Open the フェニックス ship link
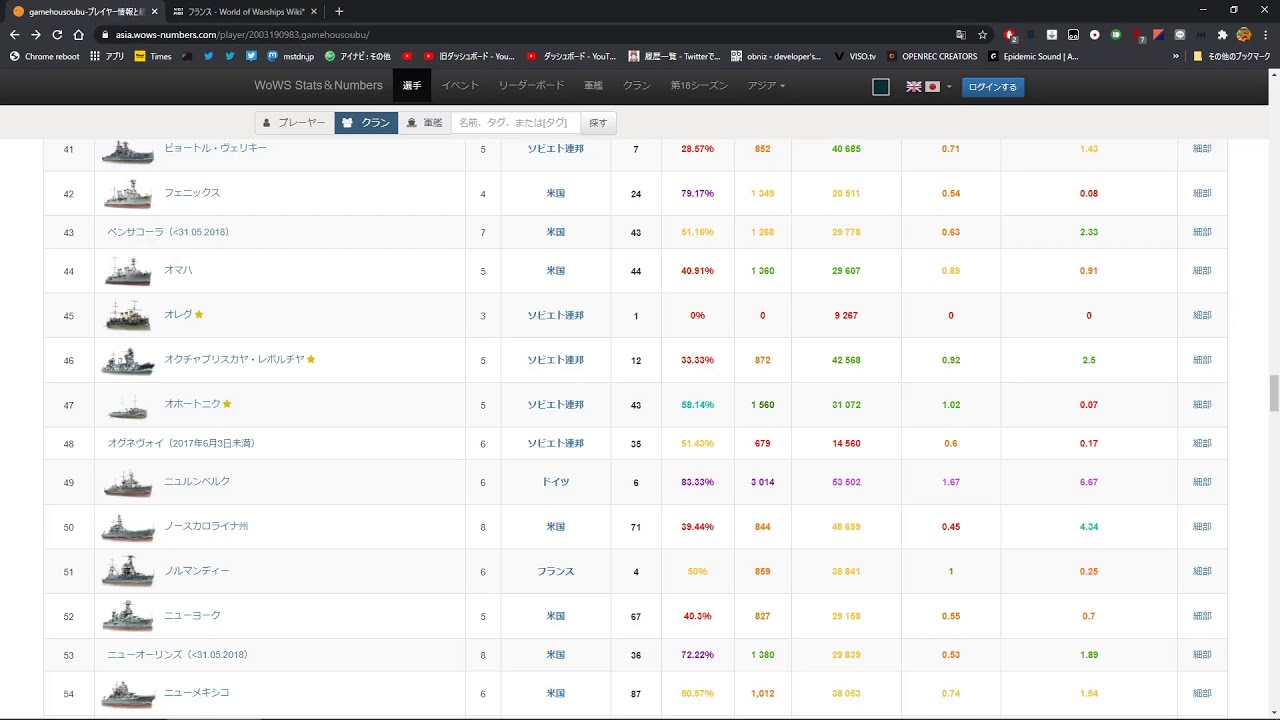 click(x=192, y=193)
